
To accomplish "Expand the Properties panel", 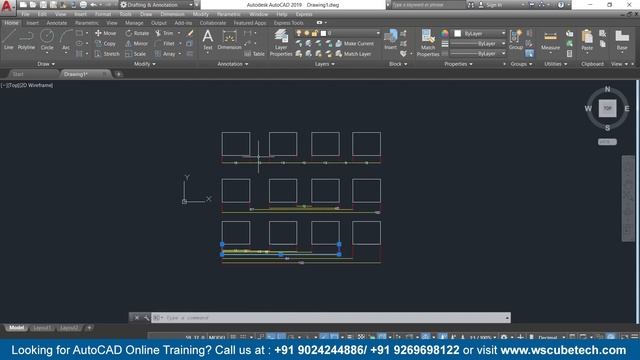I will click(x=458, y=64).
